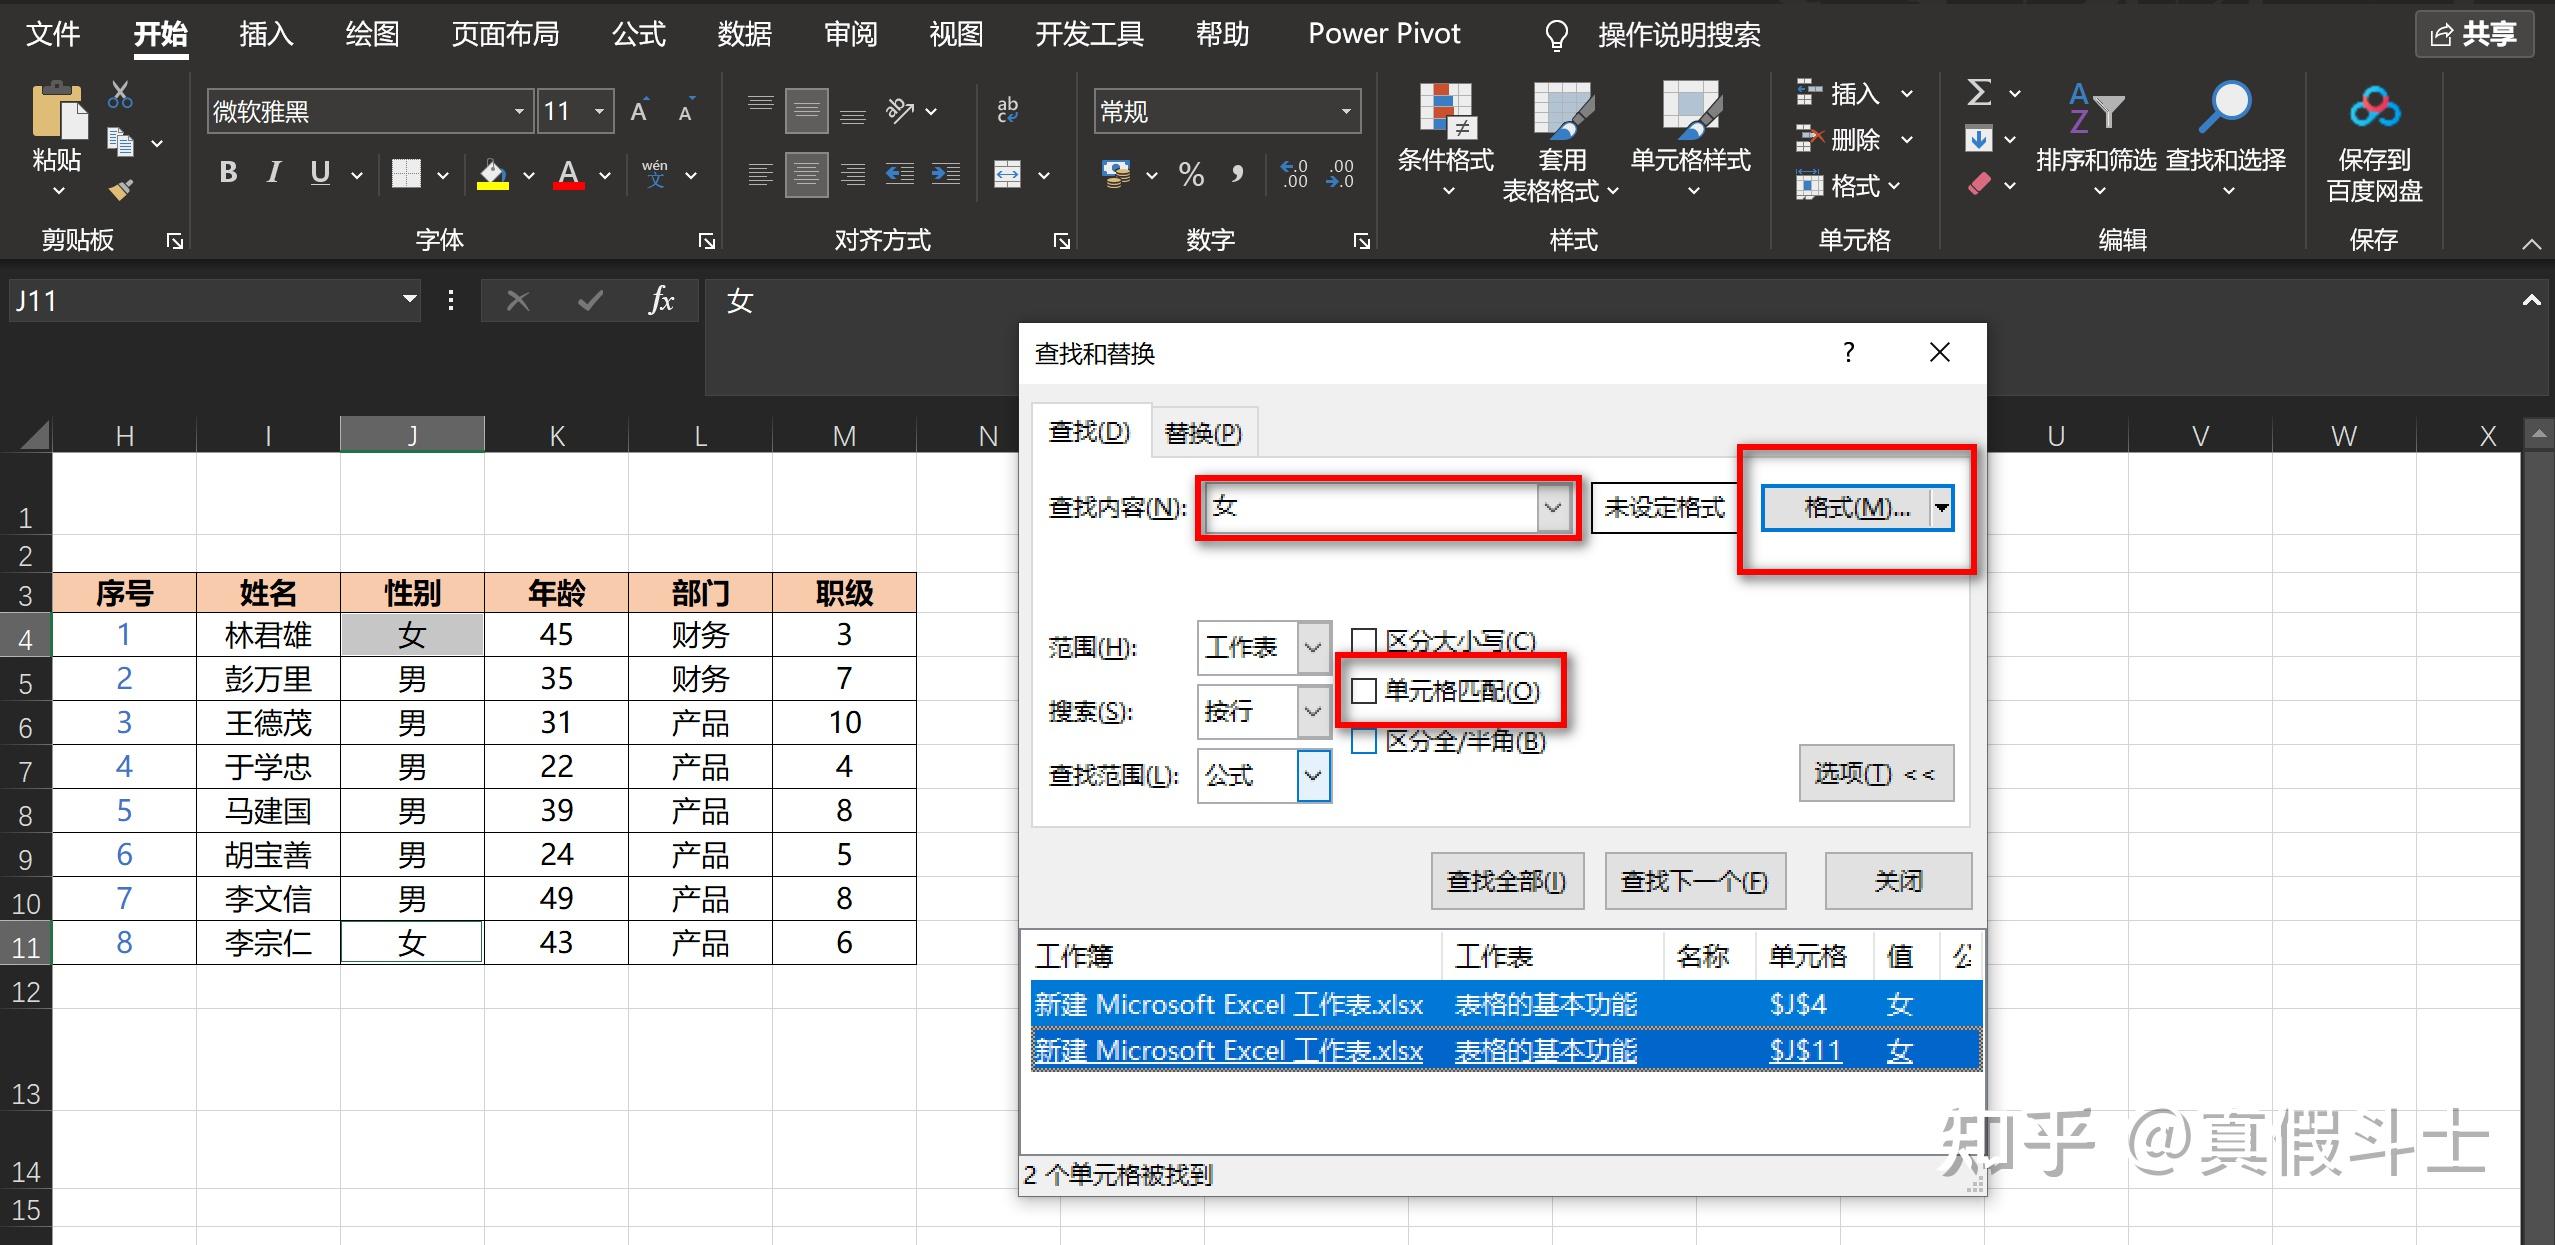The width and height of the screenshot is (2555, 1245).
Task: Select the search result row $J$11
Action: tap(1505, 1050)
